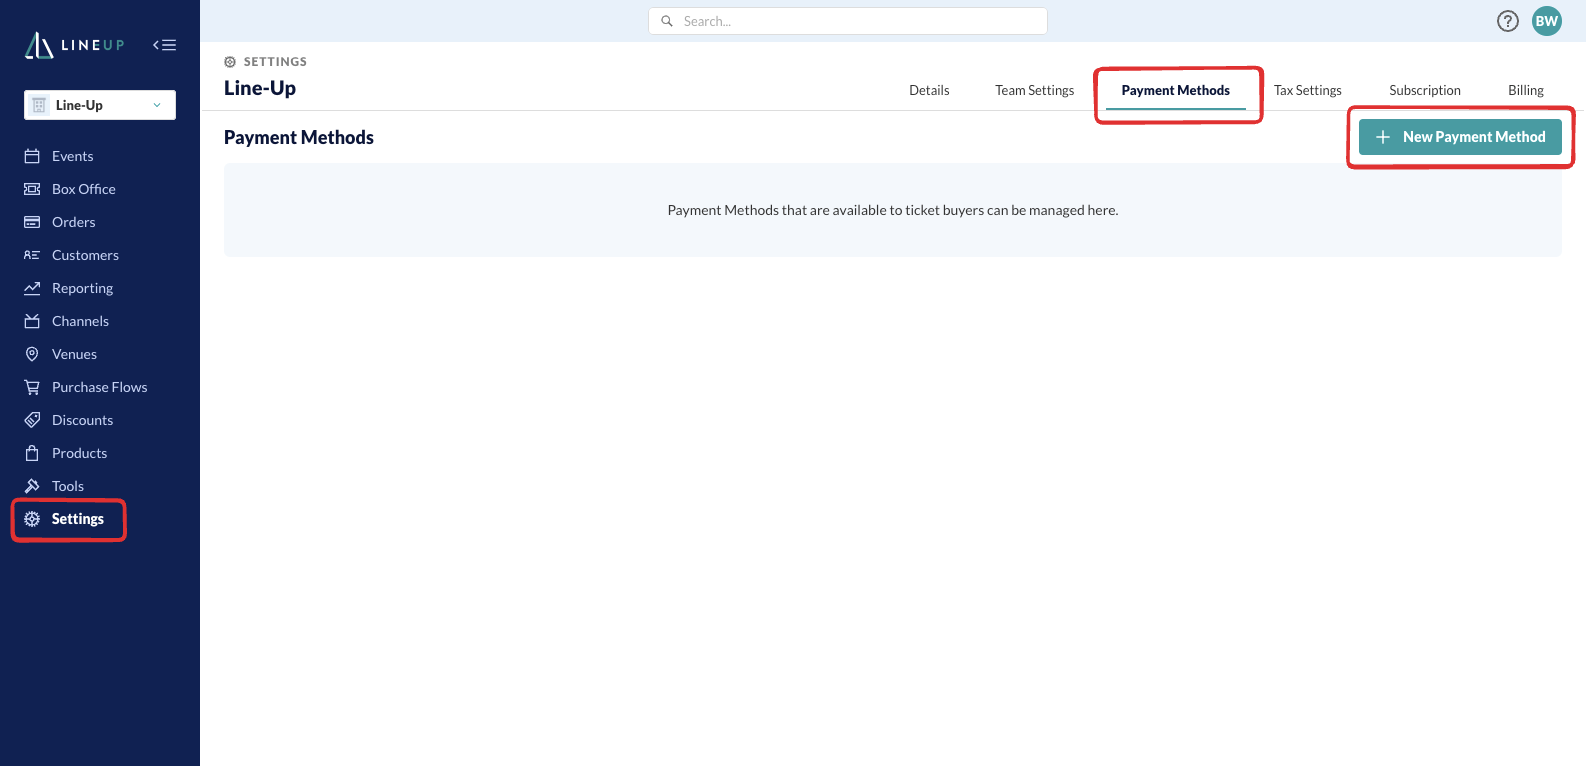Screen dimensions: 1586x766
Task: Click the Box Office ticket icon
Action: coord(32,189)
